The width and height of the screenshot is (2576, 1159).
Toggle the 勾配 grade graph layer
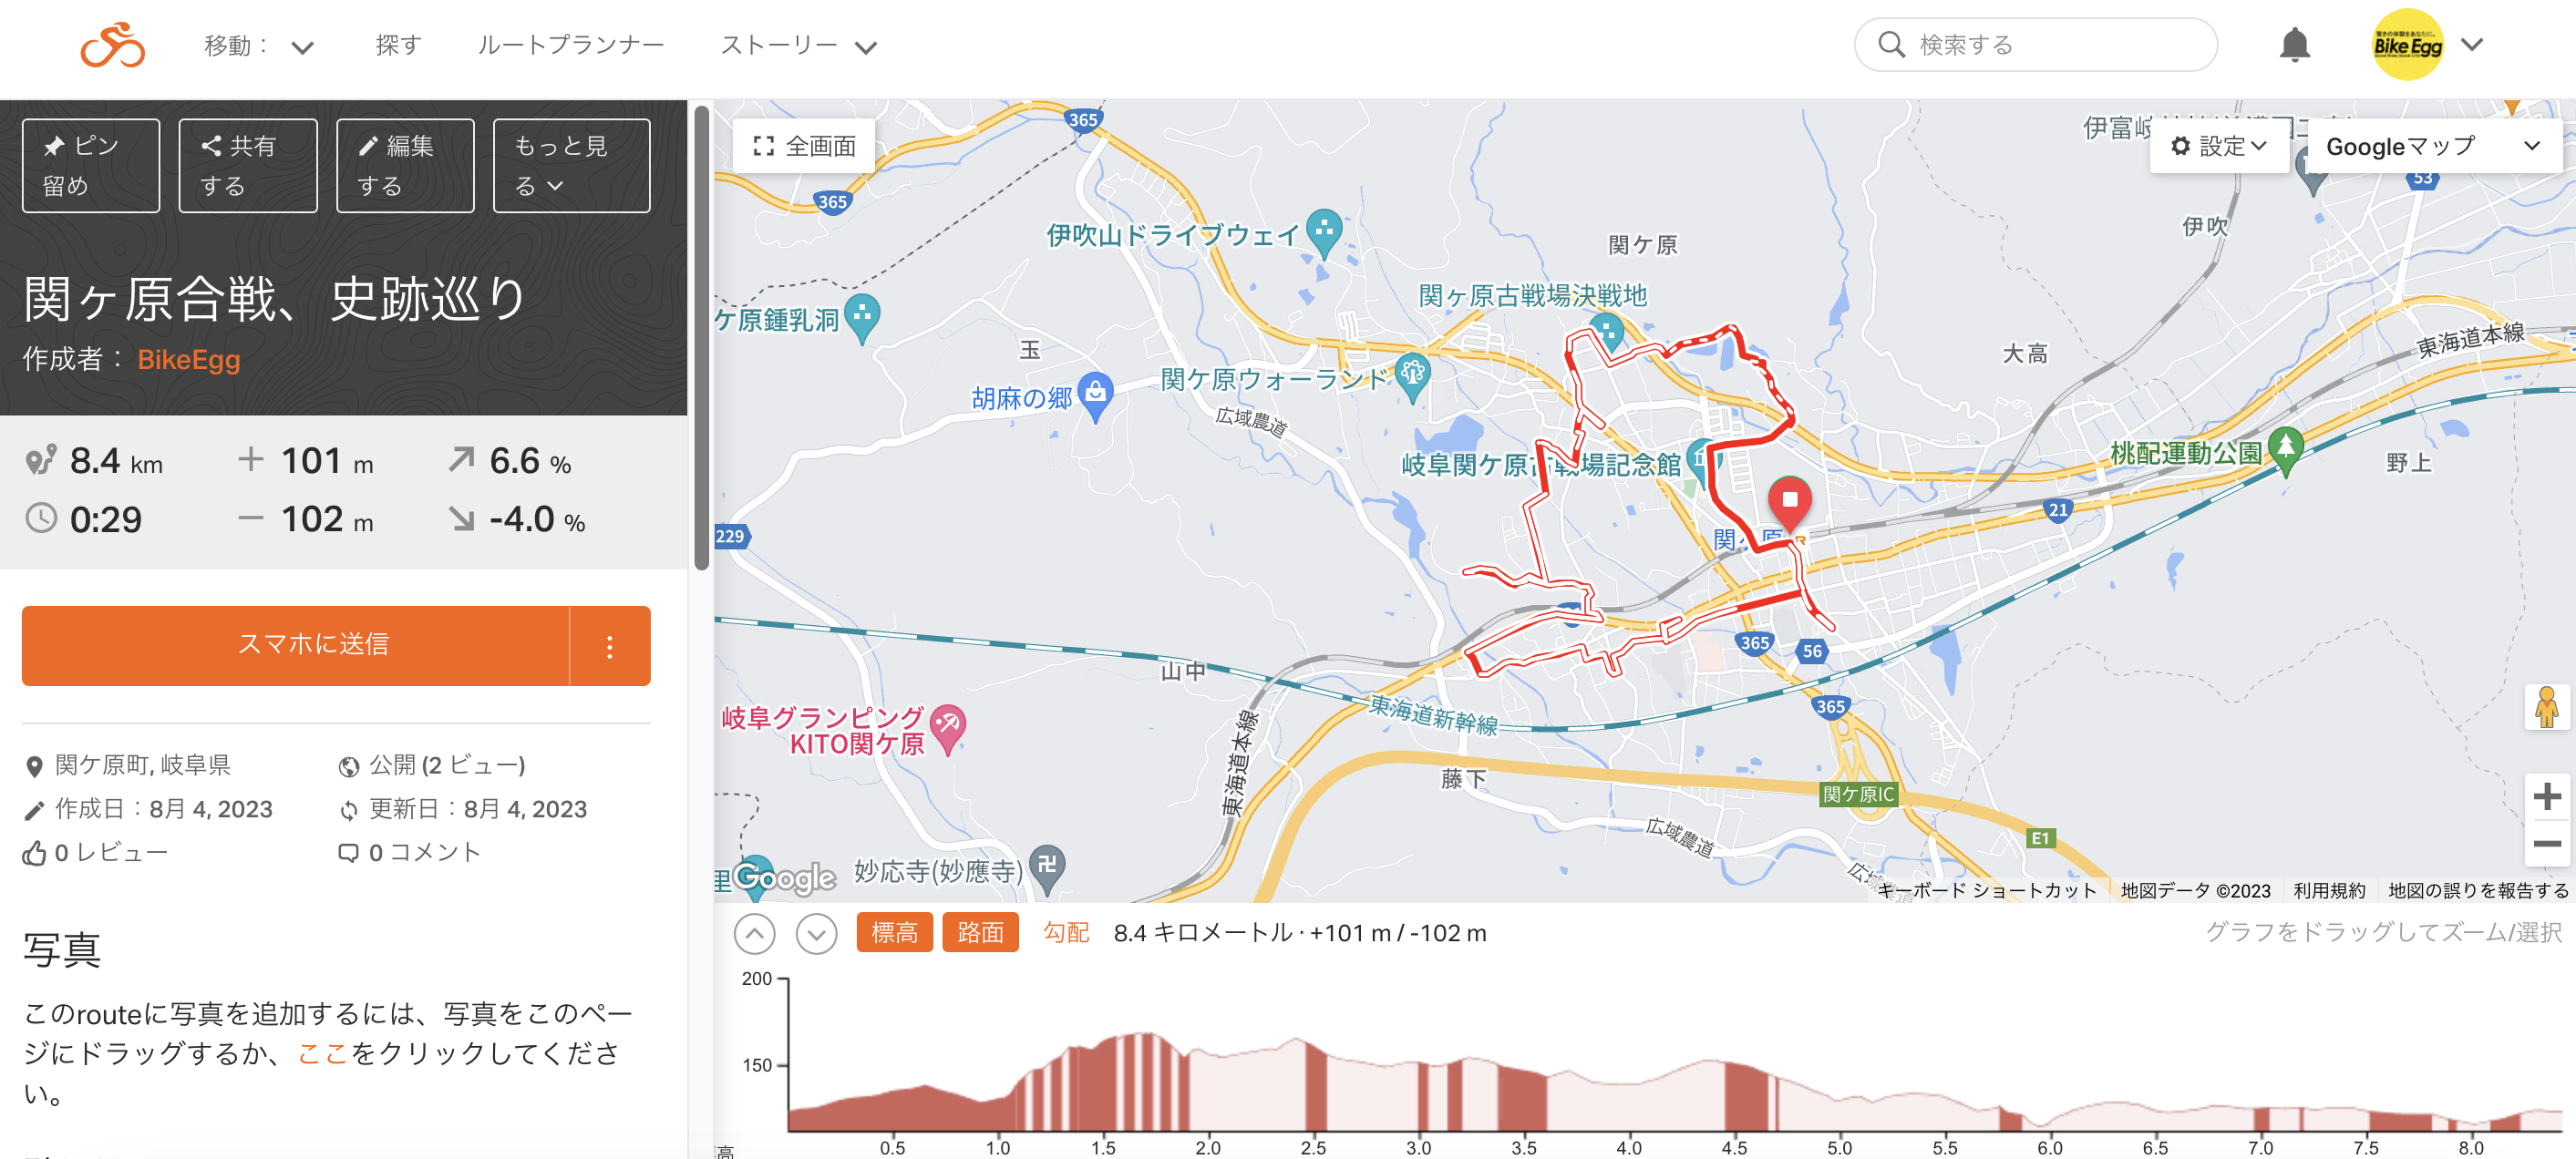pyautogui.click(x=1065, y=932)
